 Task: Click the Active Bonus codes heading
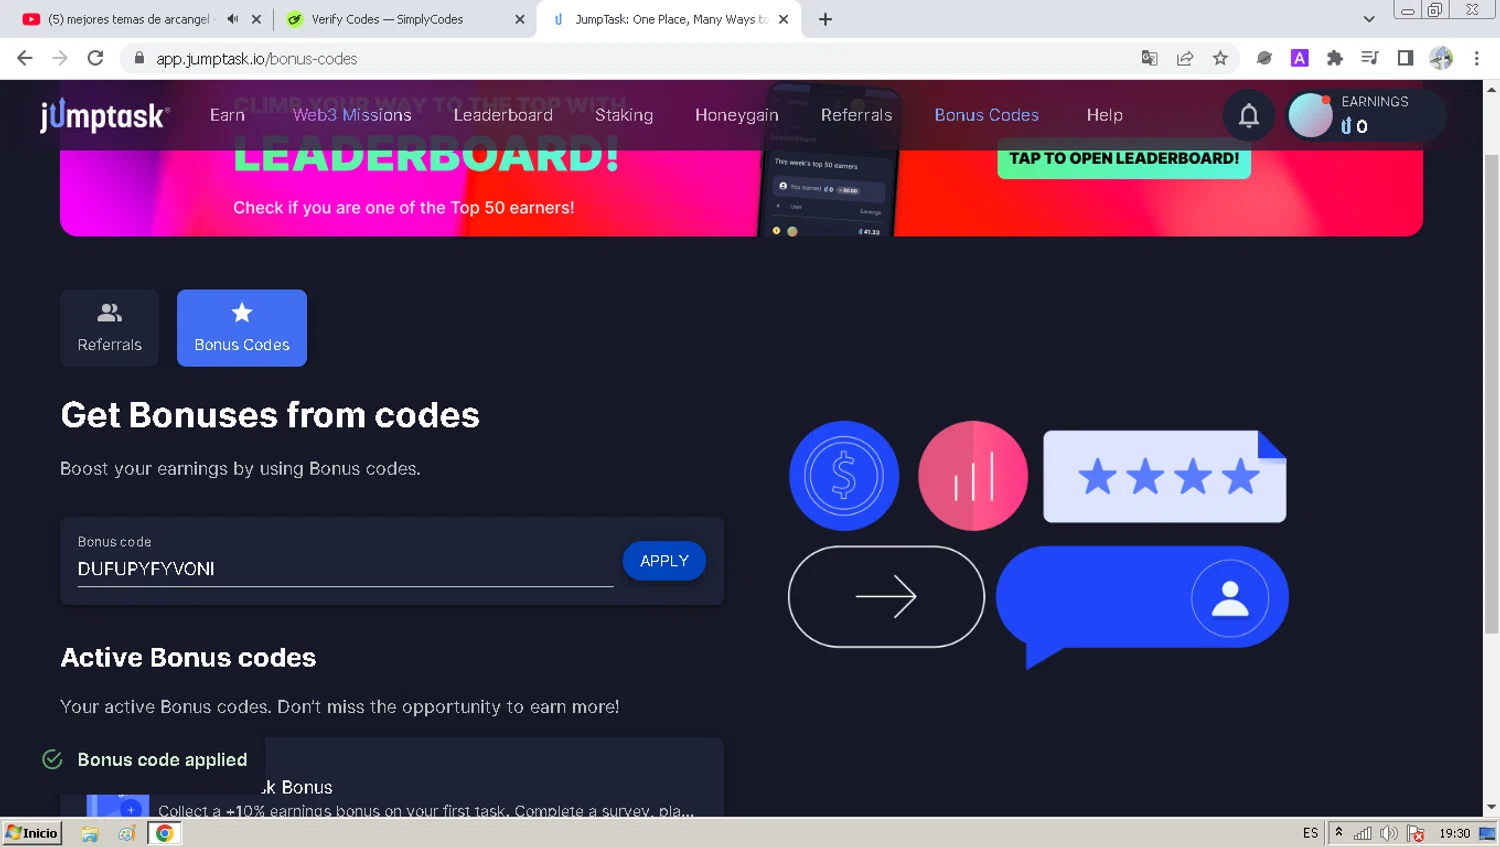click(x=188, y=657)
